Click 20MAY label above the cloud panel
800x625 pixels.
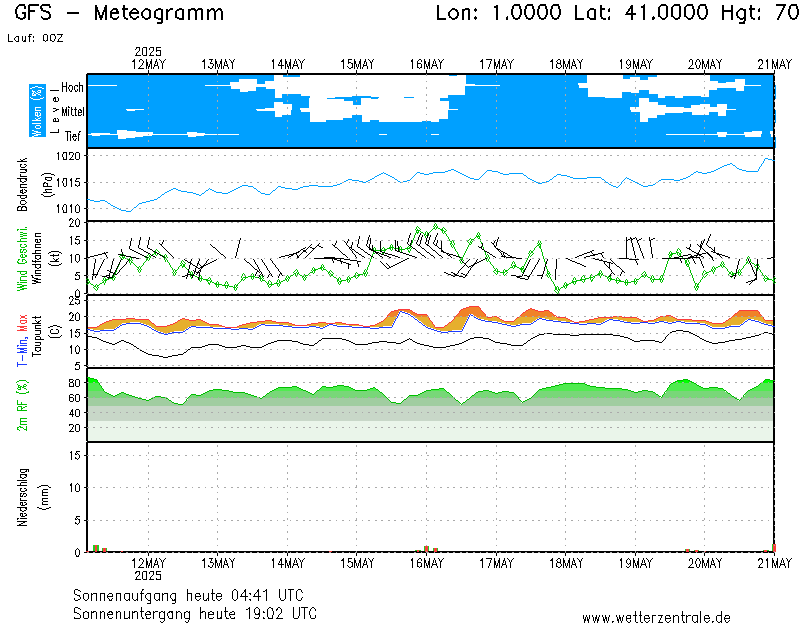tap(705, 64)
